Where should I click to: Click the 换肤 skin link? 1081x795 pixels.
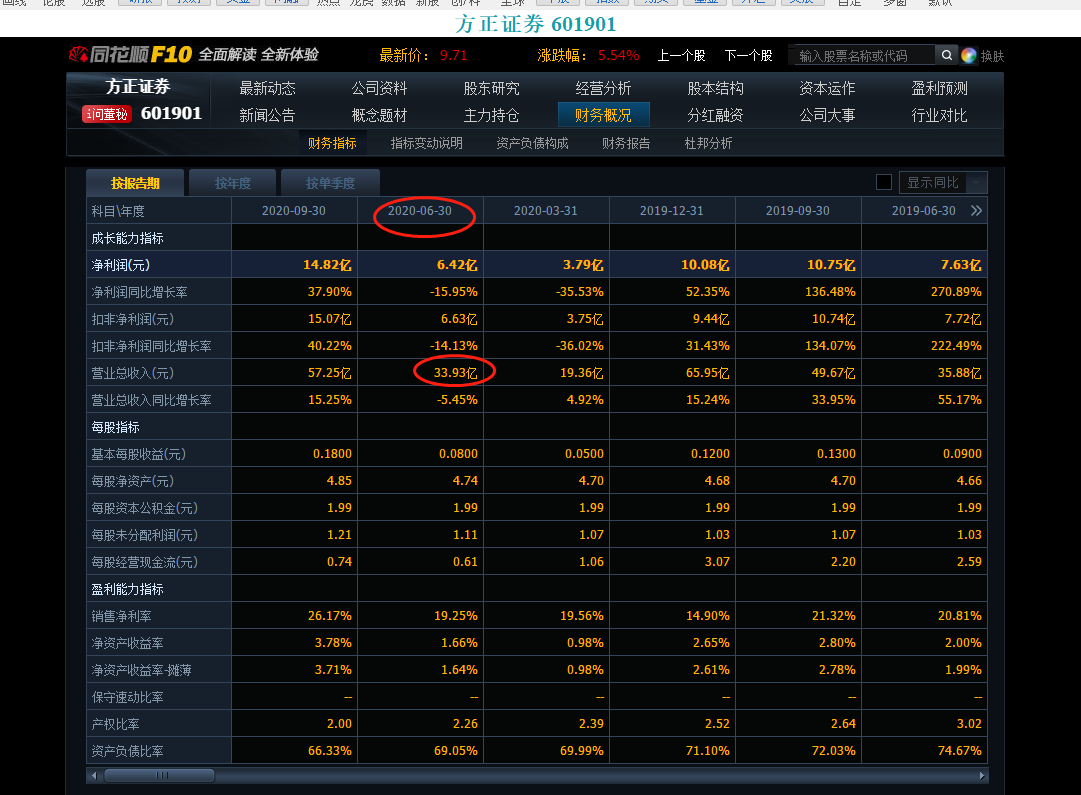pyautogui.click(x=992, y=56)
